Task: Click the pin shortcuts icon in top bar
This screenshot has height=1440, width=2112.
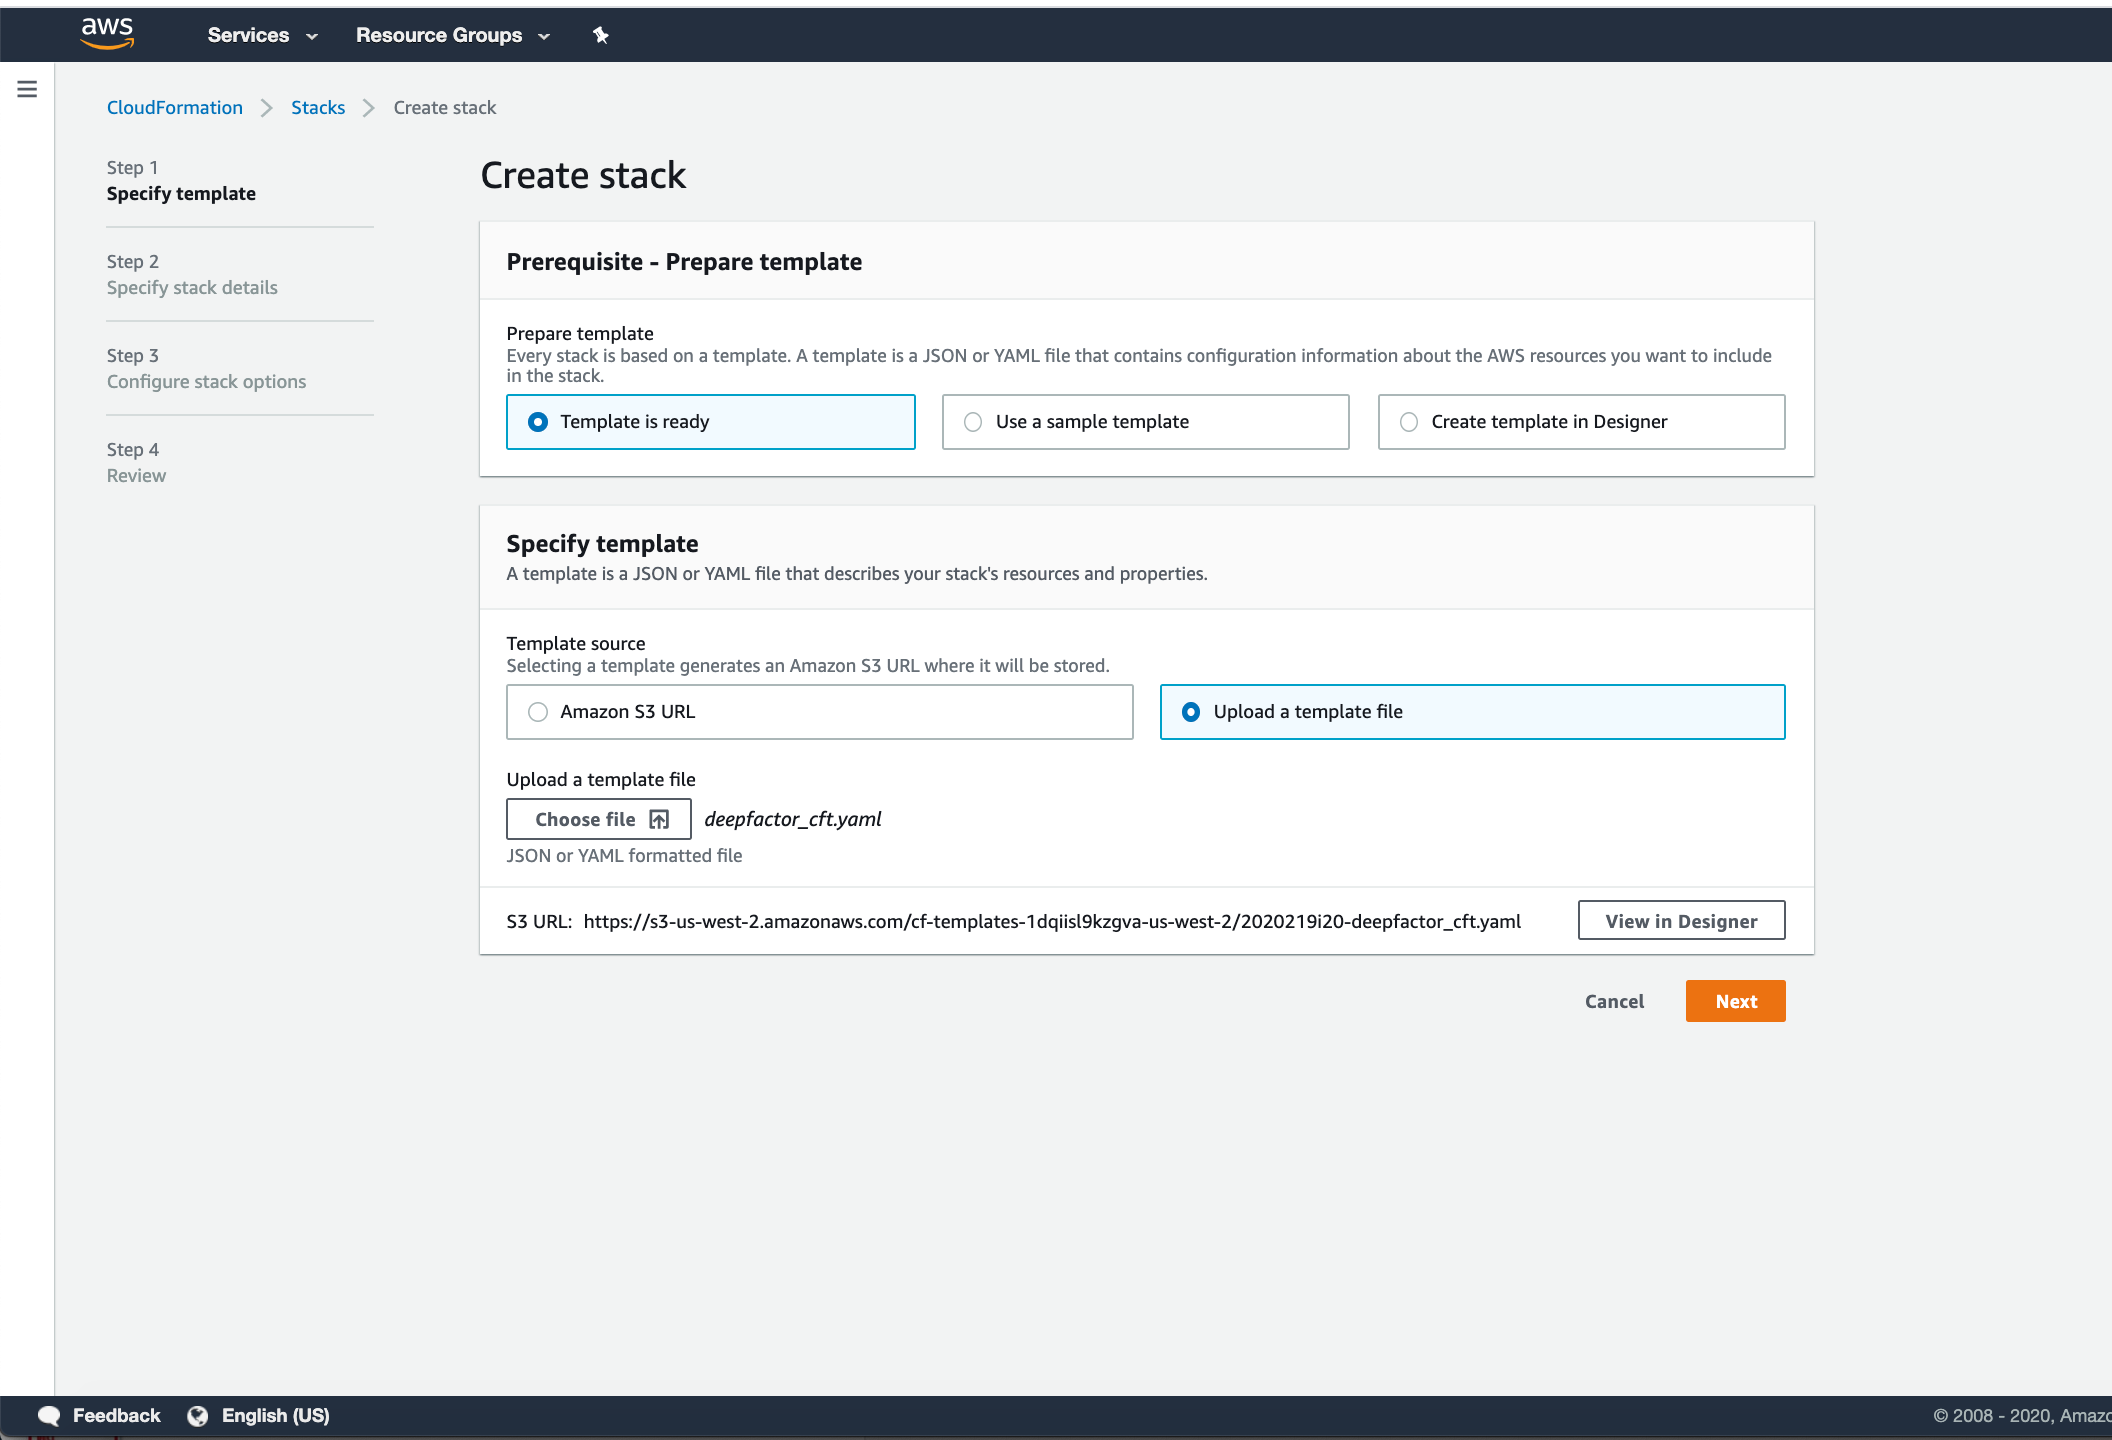Action: point(600,35)
